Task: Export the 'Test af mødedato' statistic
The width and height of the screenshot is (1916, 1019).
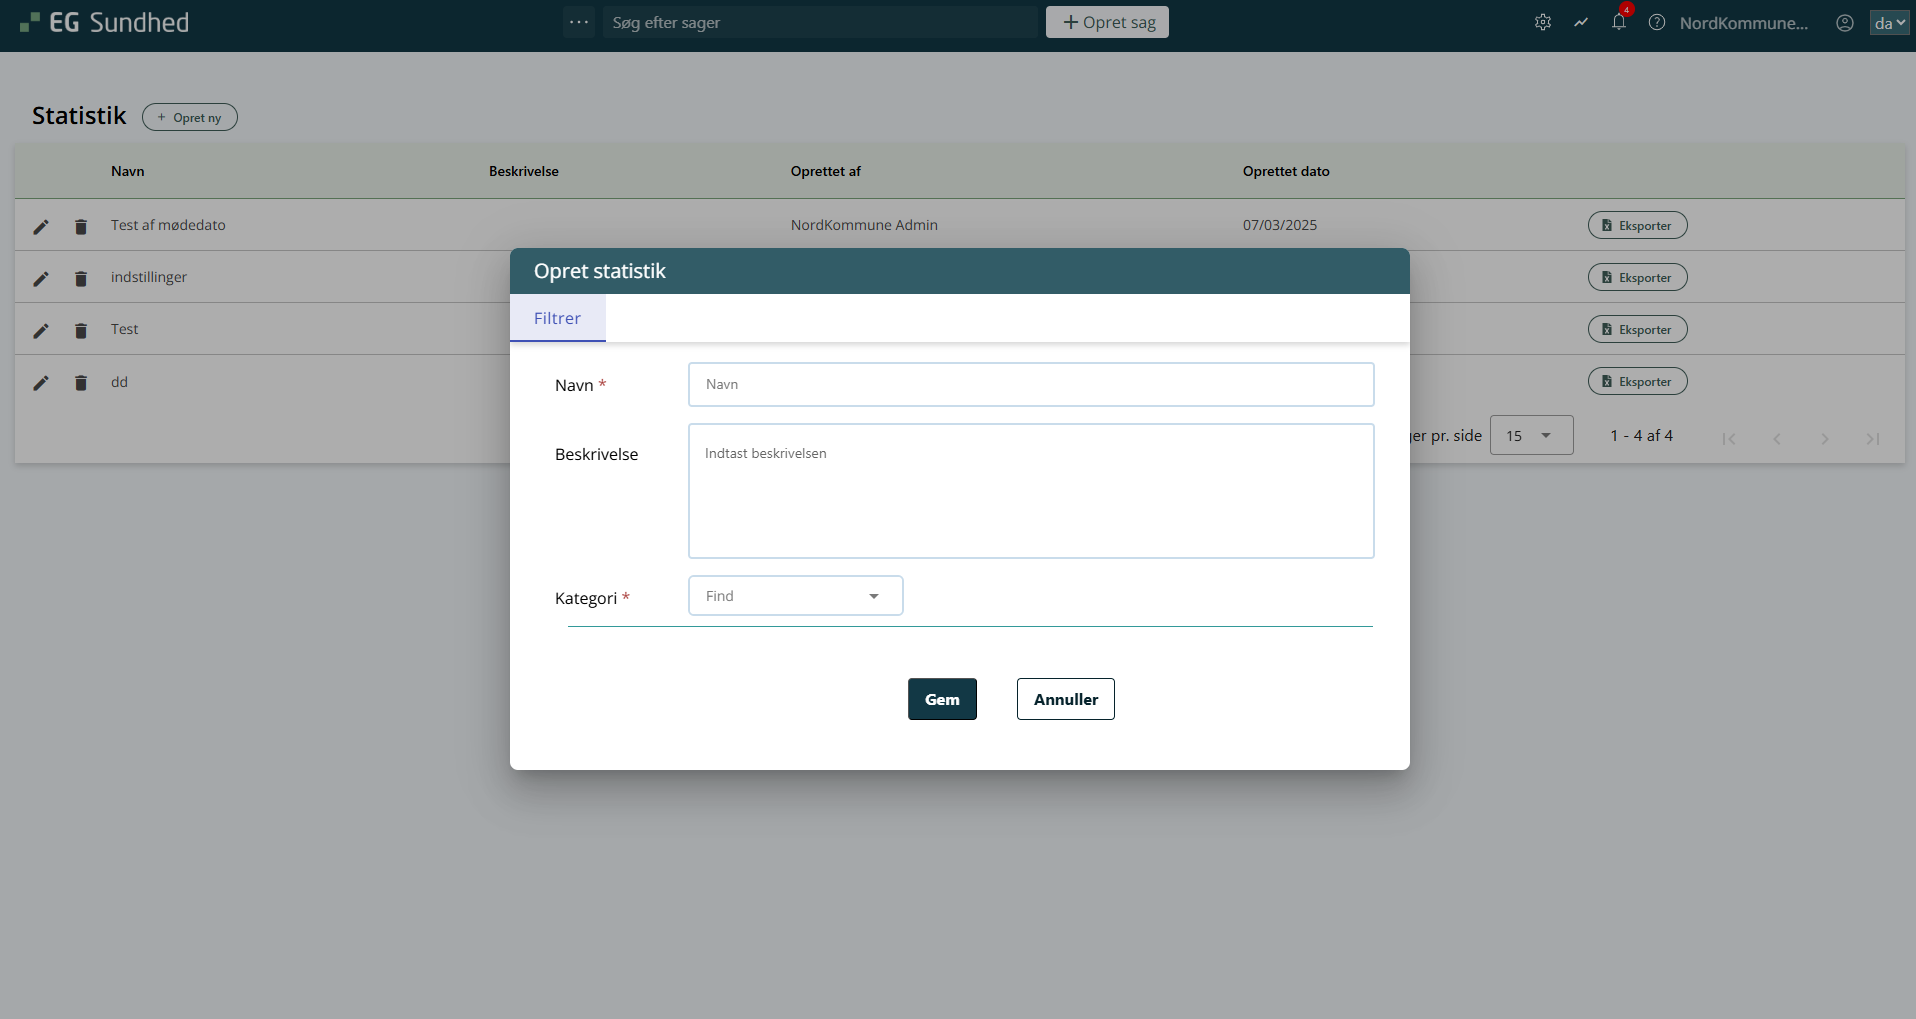Action: click(1637, 225)
